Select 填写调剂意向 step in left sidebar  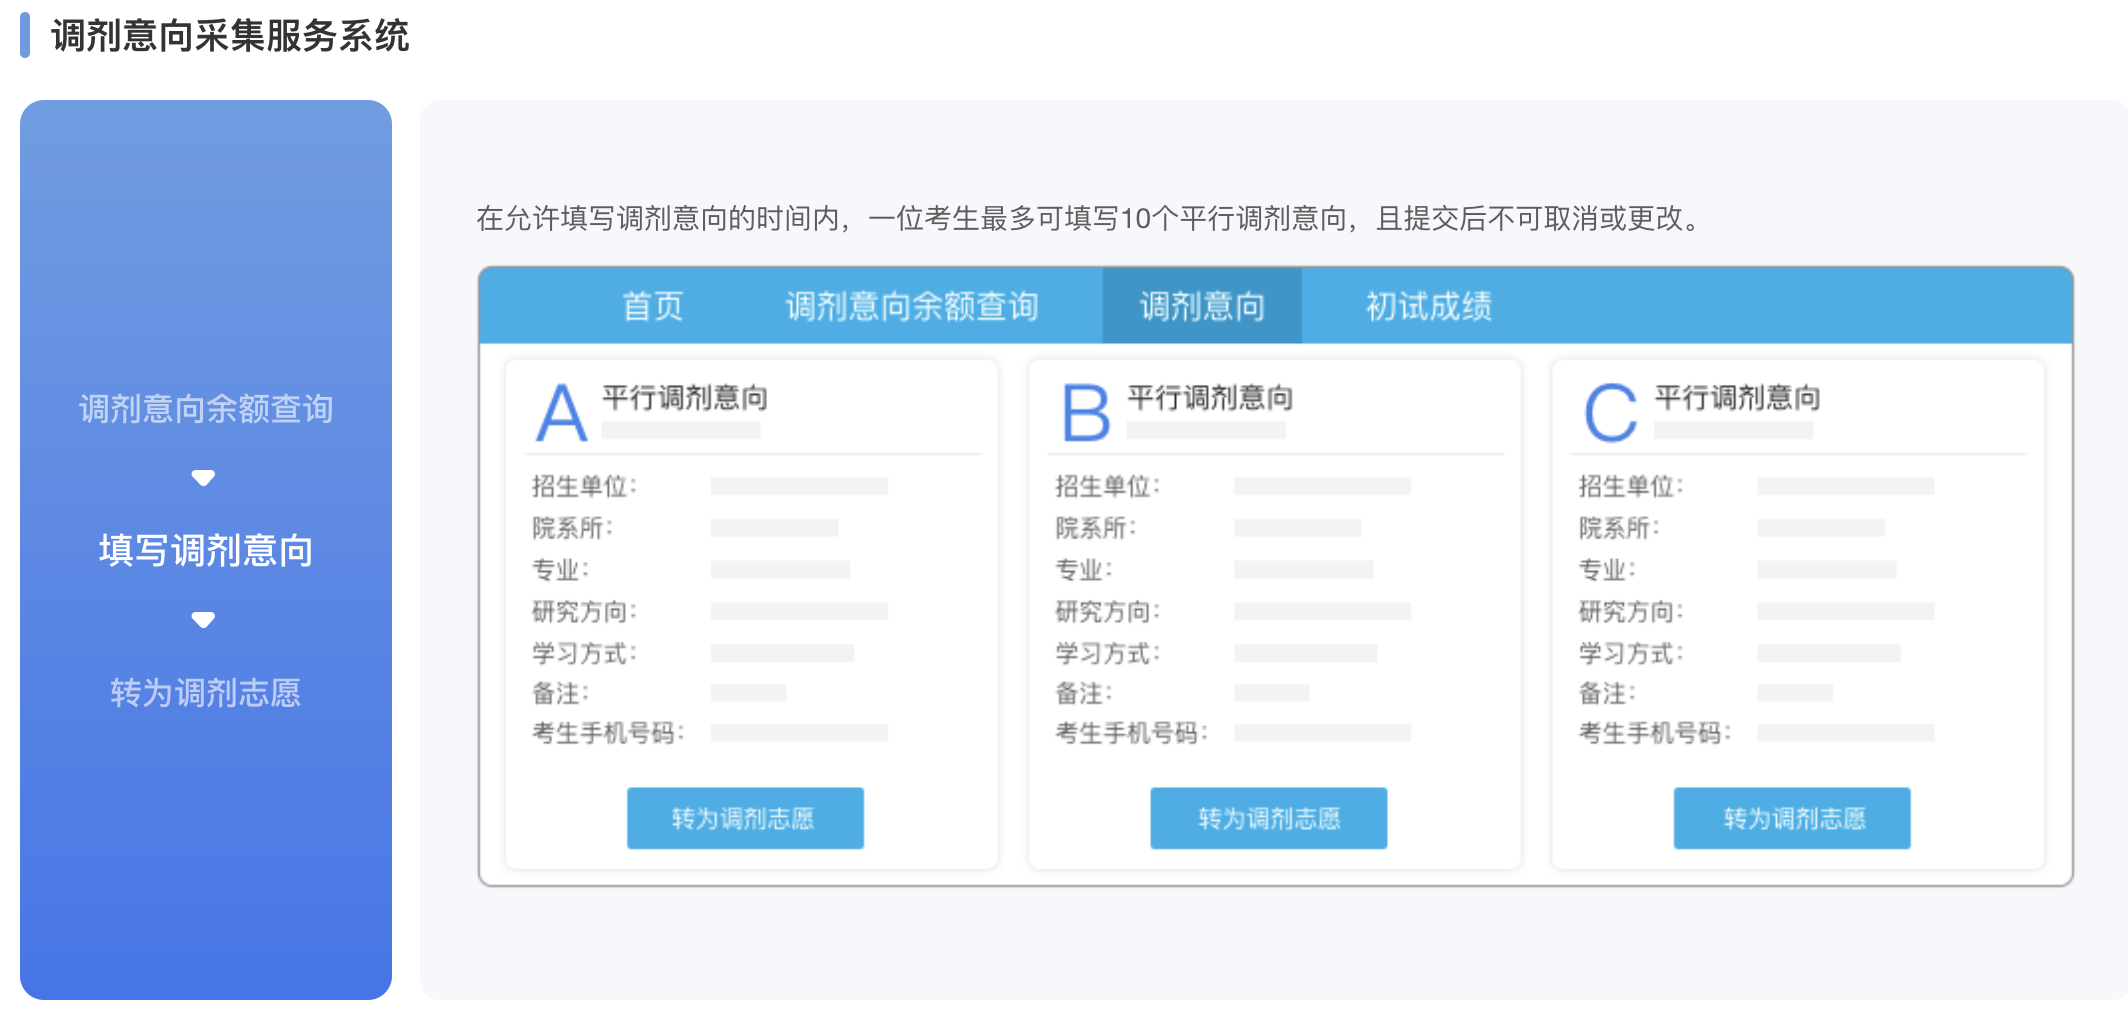[x=206, y=550]
